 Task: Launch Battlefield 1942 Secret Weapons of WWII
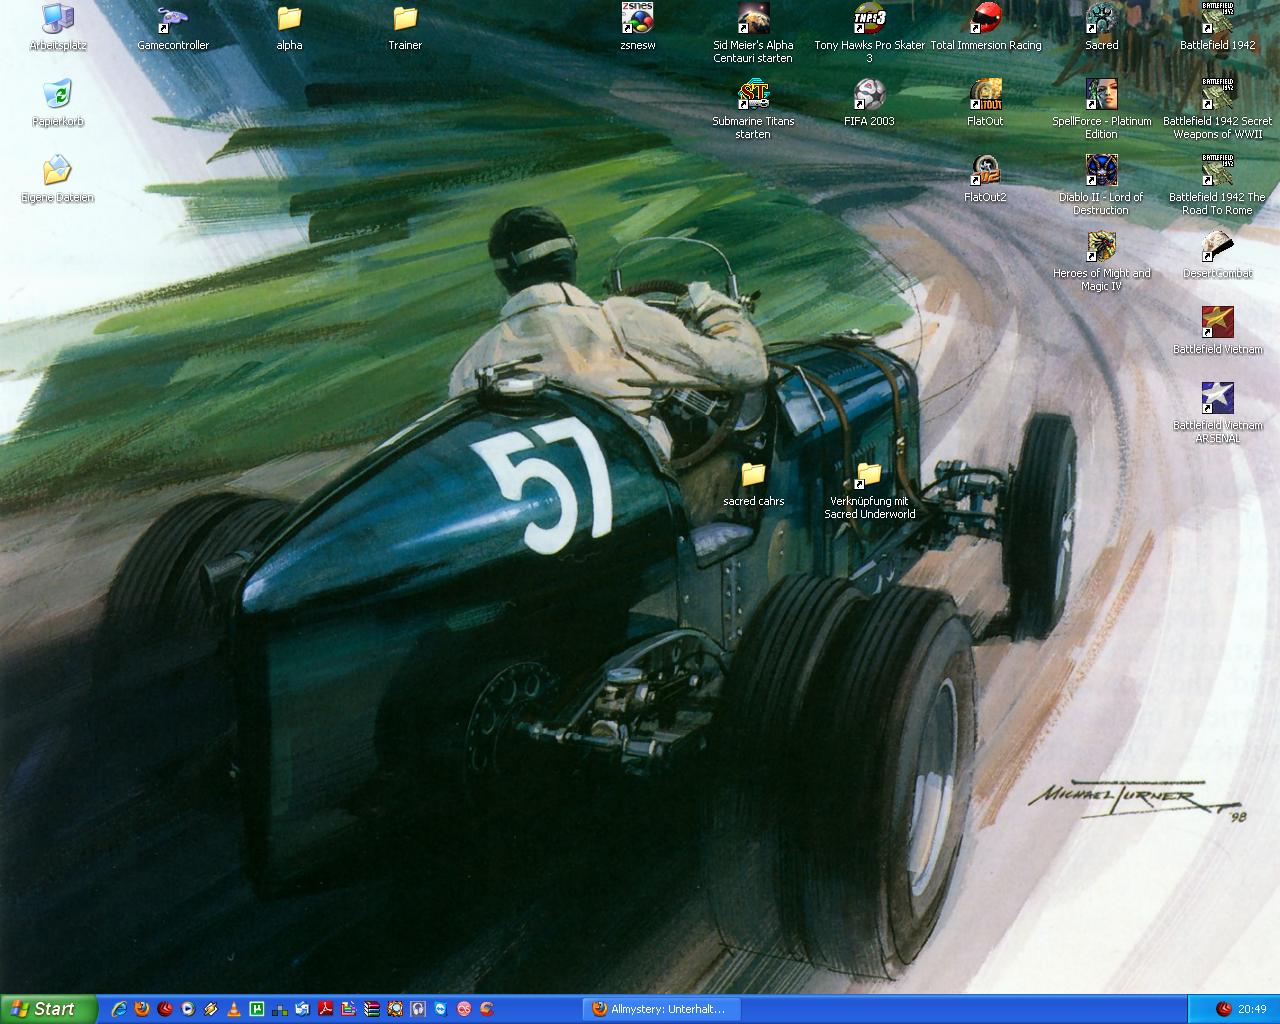[1217, 110]
